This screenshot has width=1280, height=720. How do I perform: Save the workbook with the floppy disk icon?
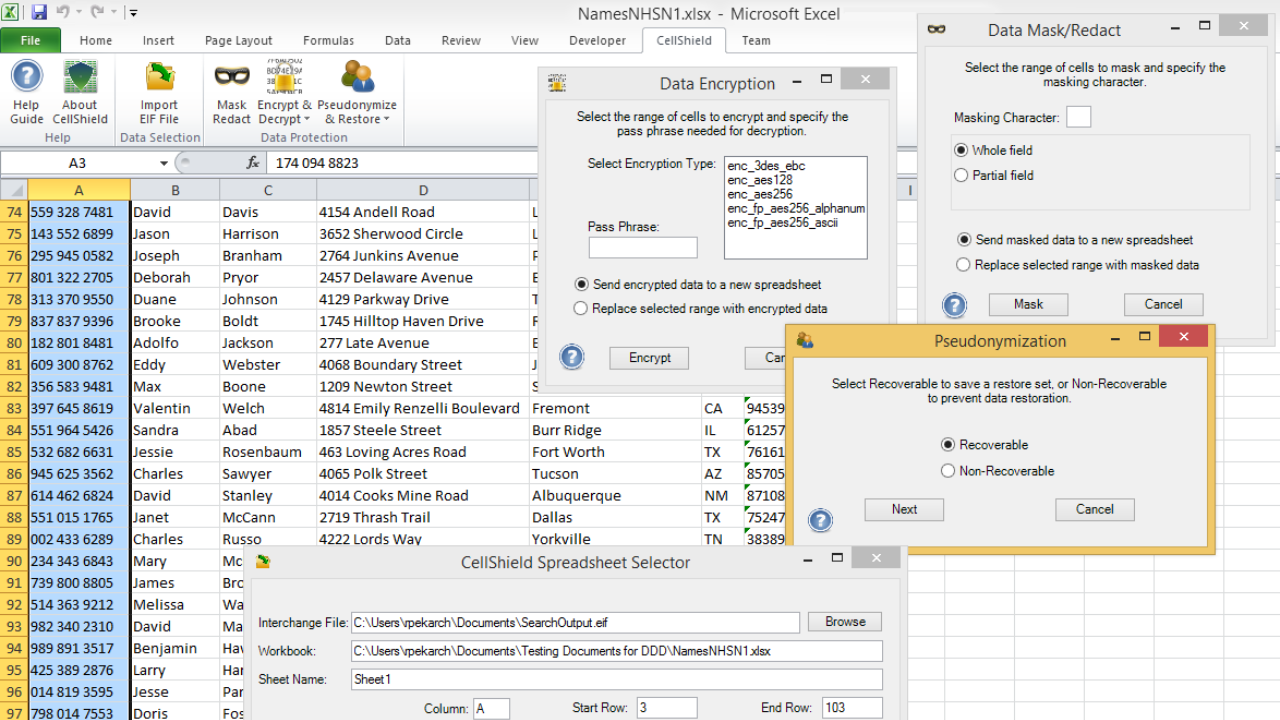(x=39, y=13)
